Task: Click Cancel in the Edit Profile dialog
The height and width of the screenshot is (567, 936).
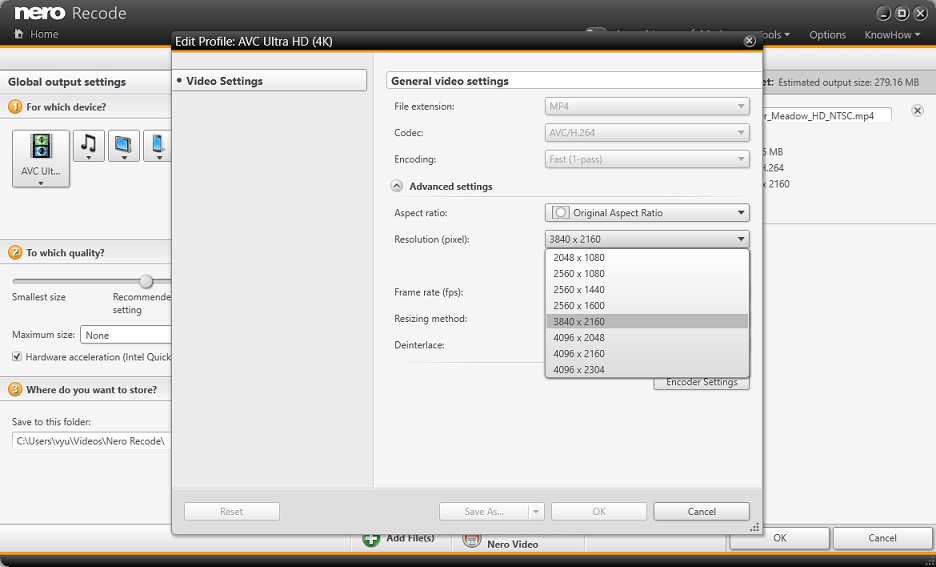Action: [x=701, y=511]
